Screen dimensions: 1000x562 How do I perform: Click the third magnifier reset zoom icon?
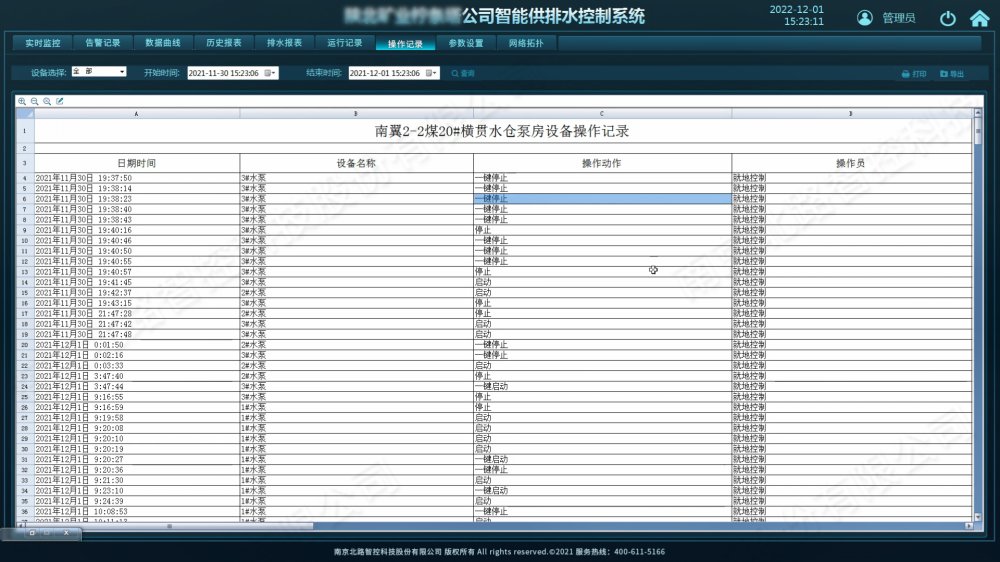click(x=47, y=101)
